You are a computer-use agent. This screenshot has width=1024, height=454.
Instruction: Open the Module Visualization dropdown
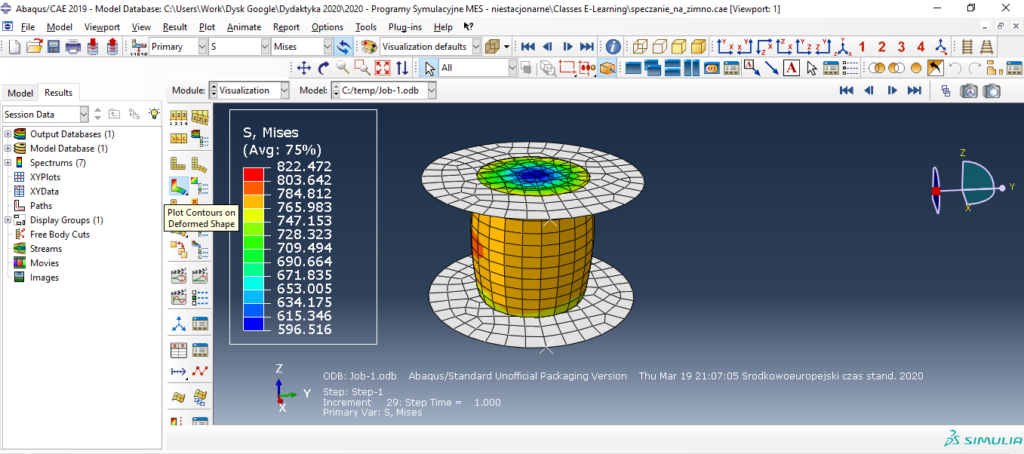click(284, 91)
